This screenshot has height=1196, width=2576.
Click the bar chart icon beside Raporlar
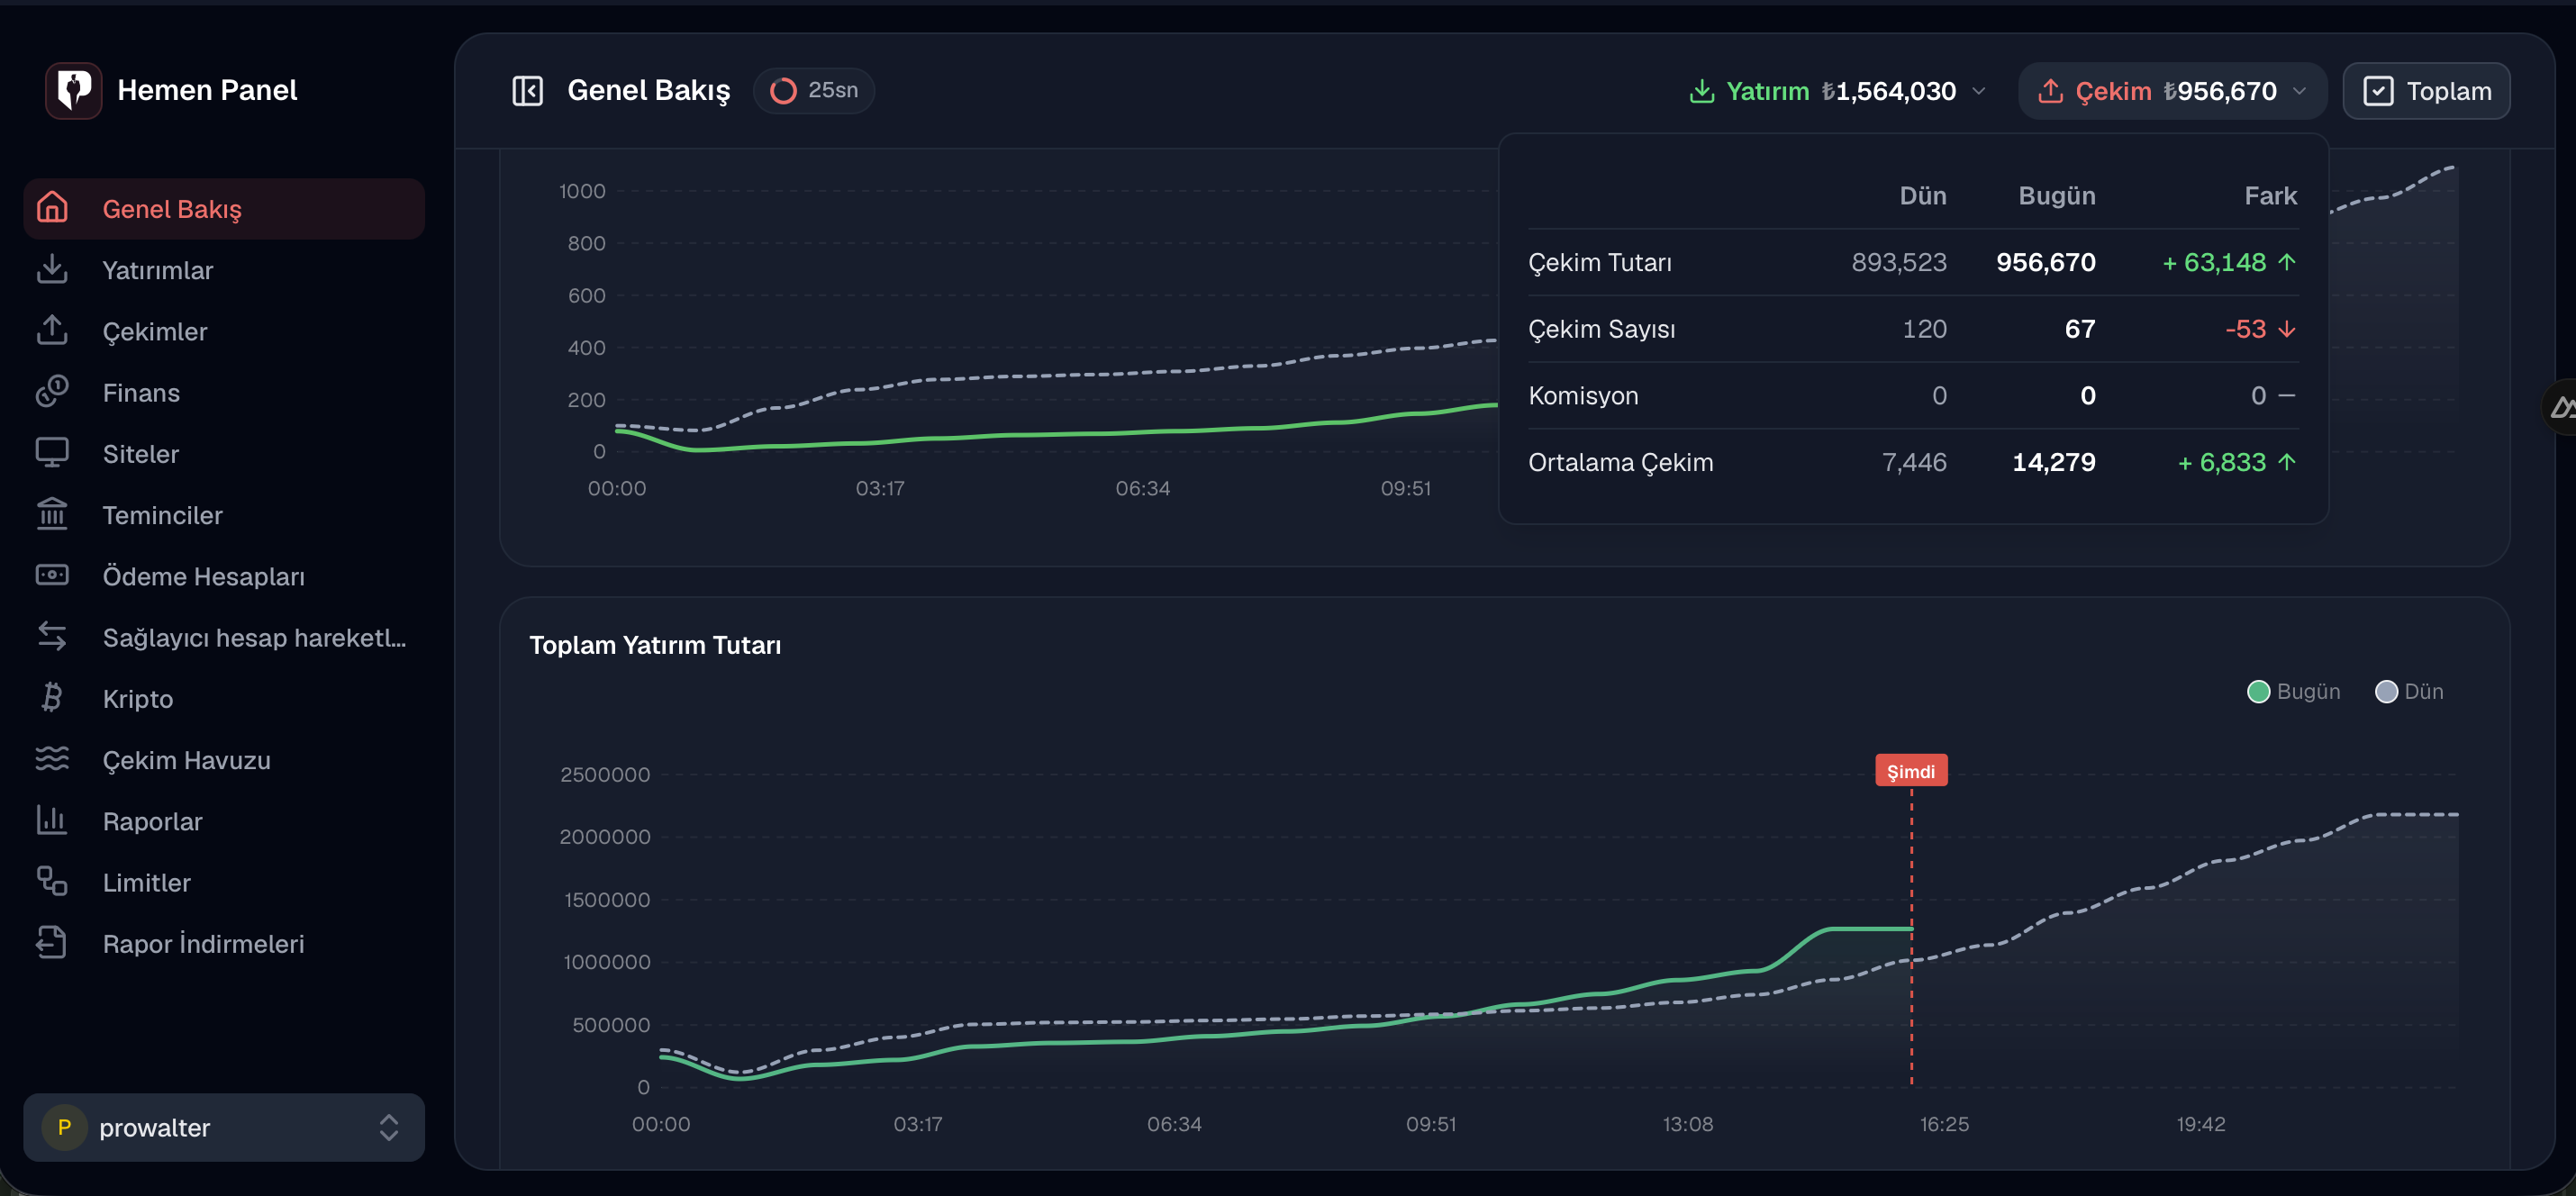pyautogui.click(x=52, y=820)
